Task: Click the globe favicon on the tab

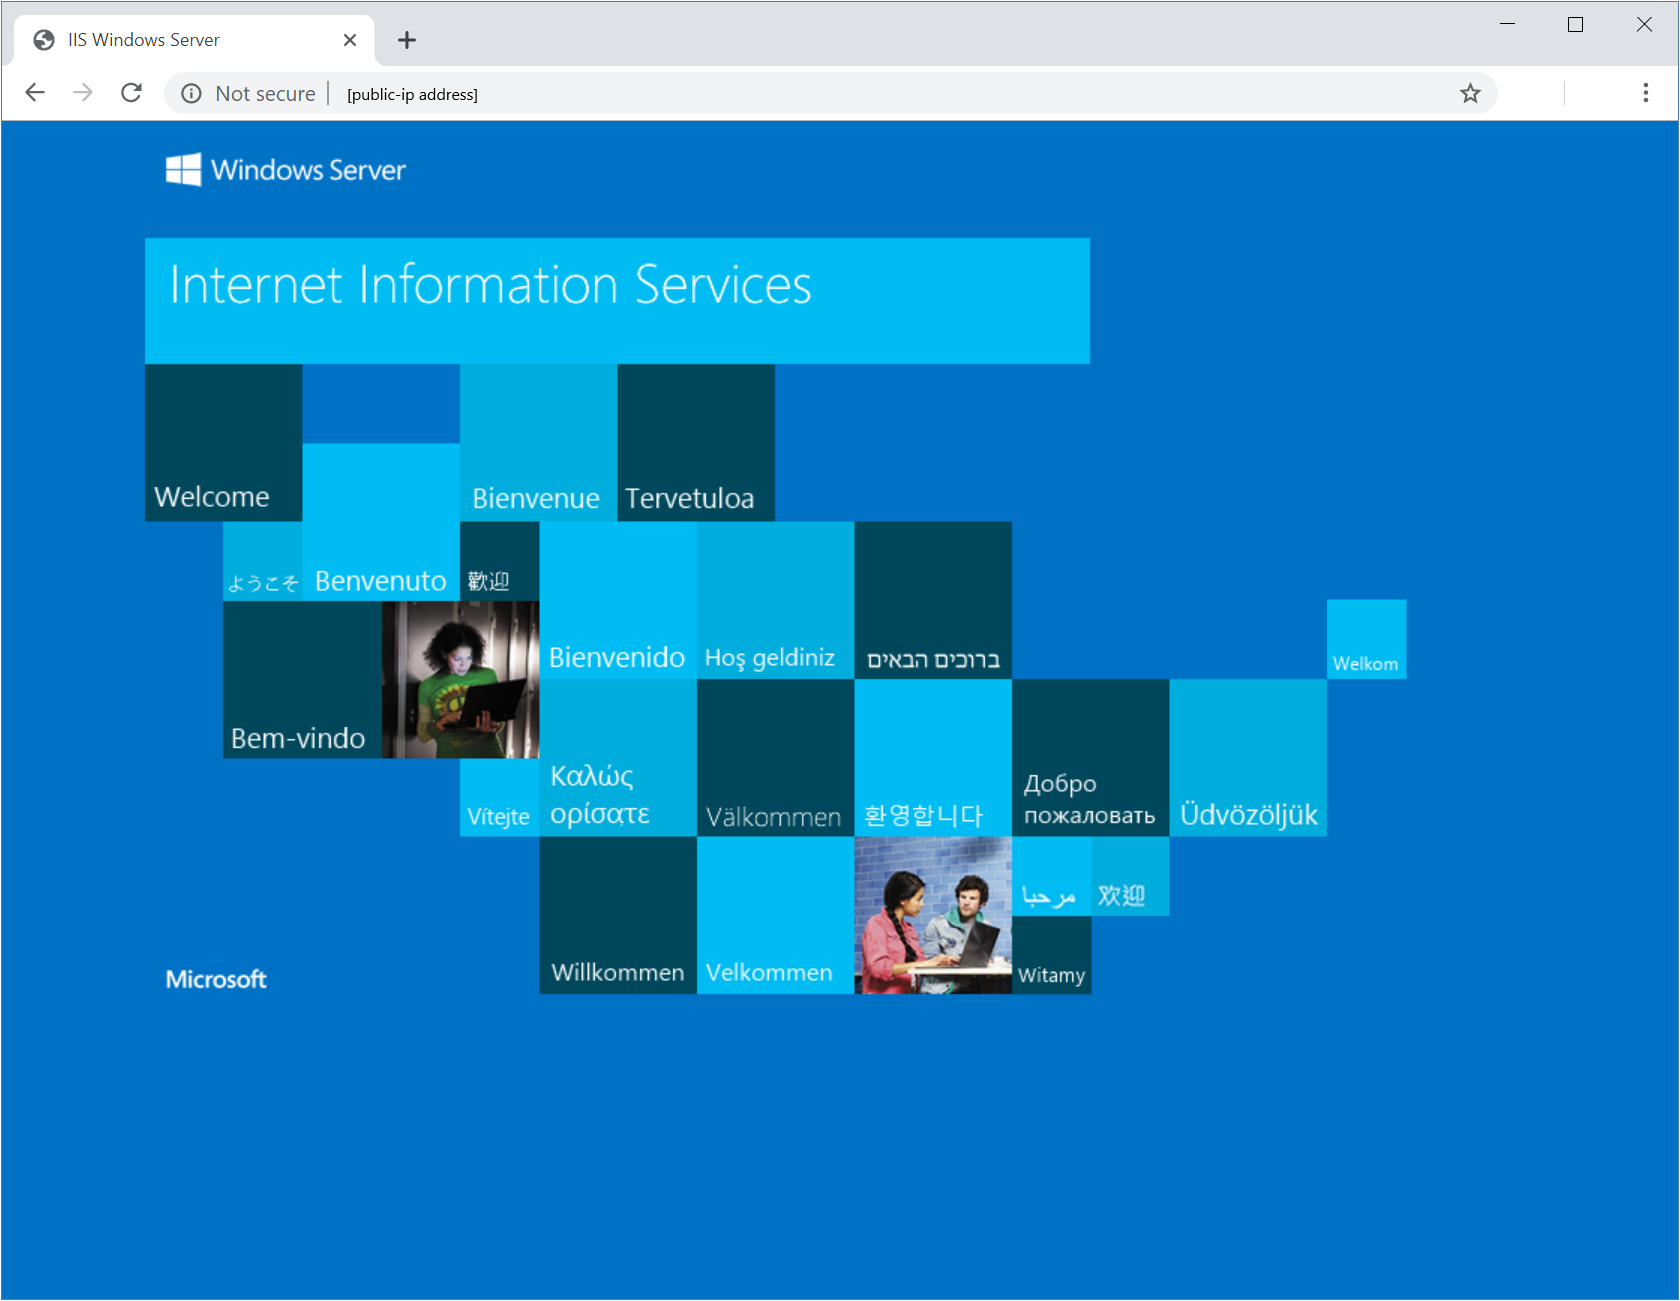Action: click(43, 39)
